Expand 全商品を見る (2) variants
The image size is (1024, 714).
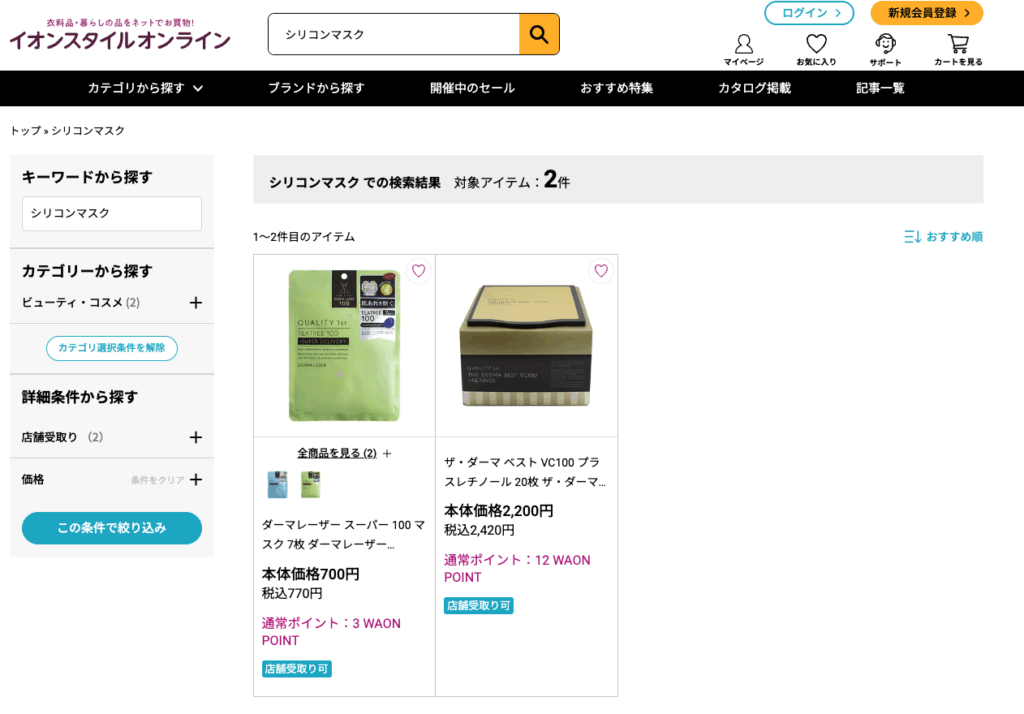344,453
